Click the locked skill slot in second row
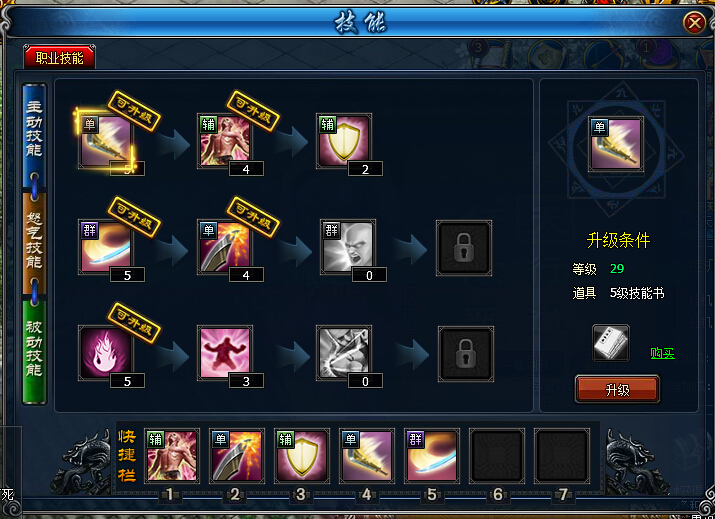The width and height of the screenshot is (715, 519). [x=464, y=248]
